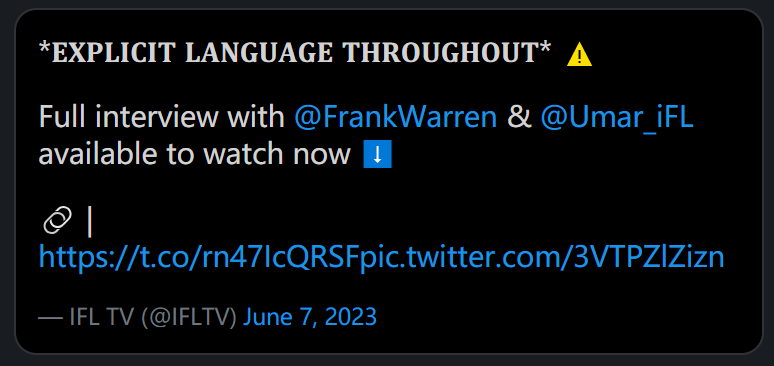Click the yellow warning triangle emoji

click(579, 54)
